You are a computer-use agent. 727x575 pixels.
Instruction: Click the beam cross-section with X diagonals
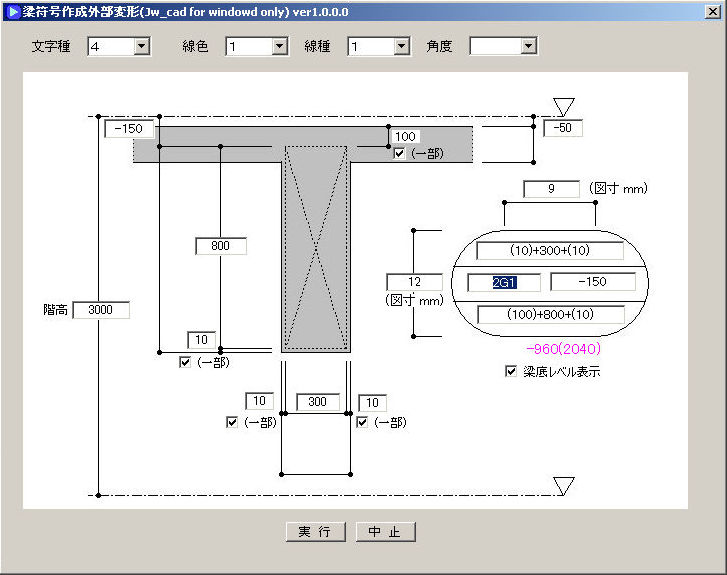pos(315,249)
